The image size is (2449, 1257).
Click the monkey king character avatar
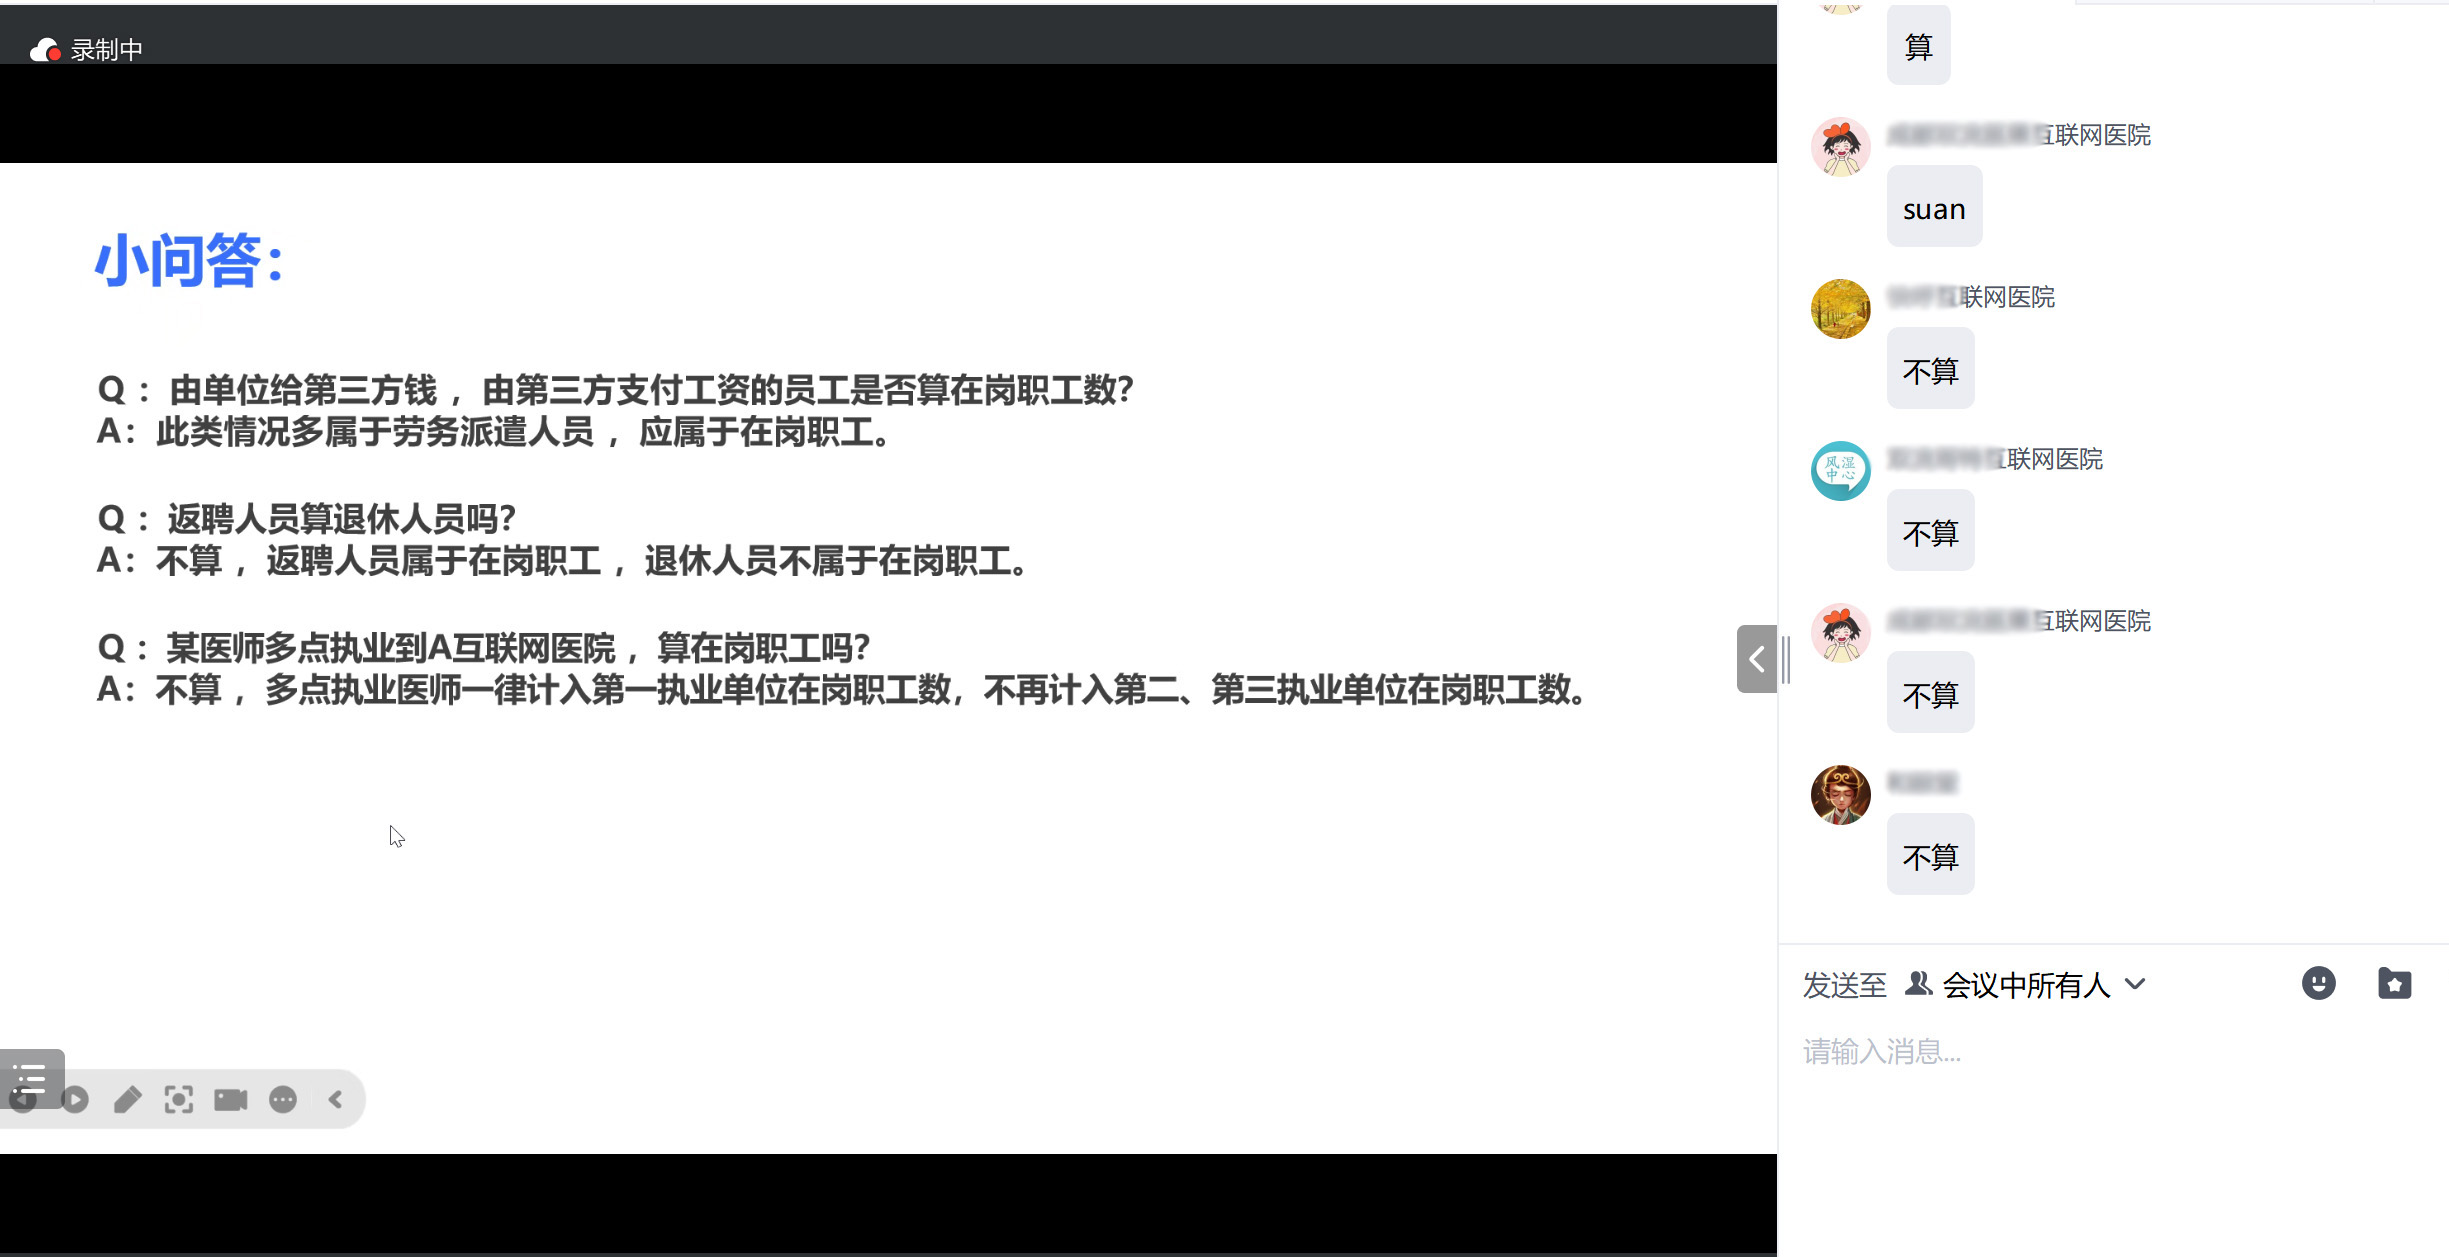click(x=1840, y=795)
